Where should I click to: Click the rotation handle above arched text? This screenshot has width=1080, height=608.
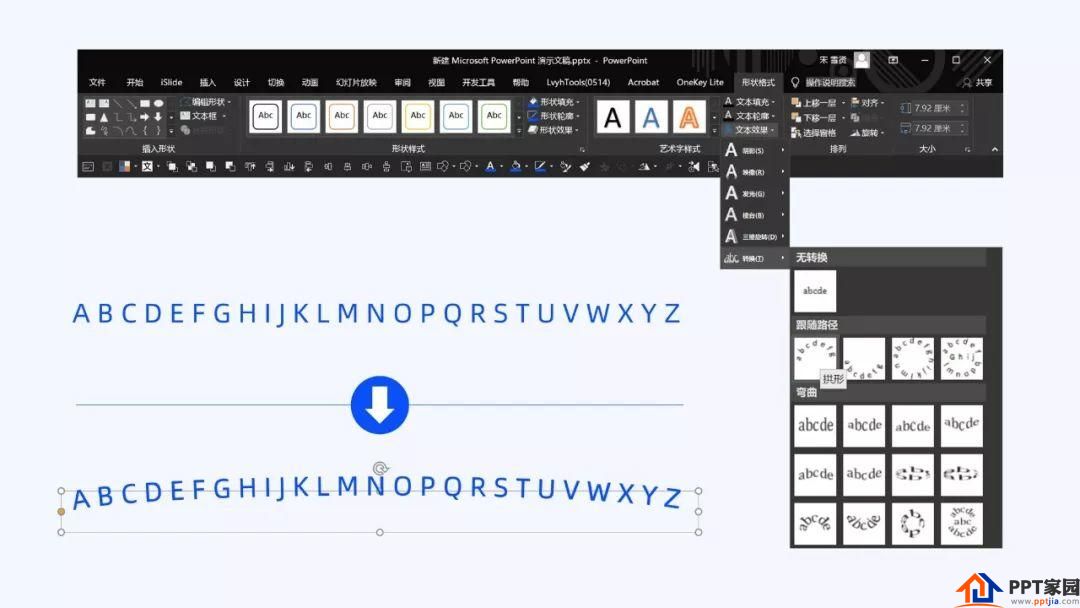point(380,468)
